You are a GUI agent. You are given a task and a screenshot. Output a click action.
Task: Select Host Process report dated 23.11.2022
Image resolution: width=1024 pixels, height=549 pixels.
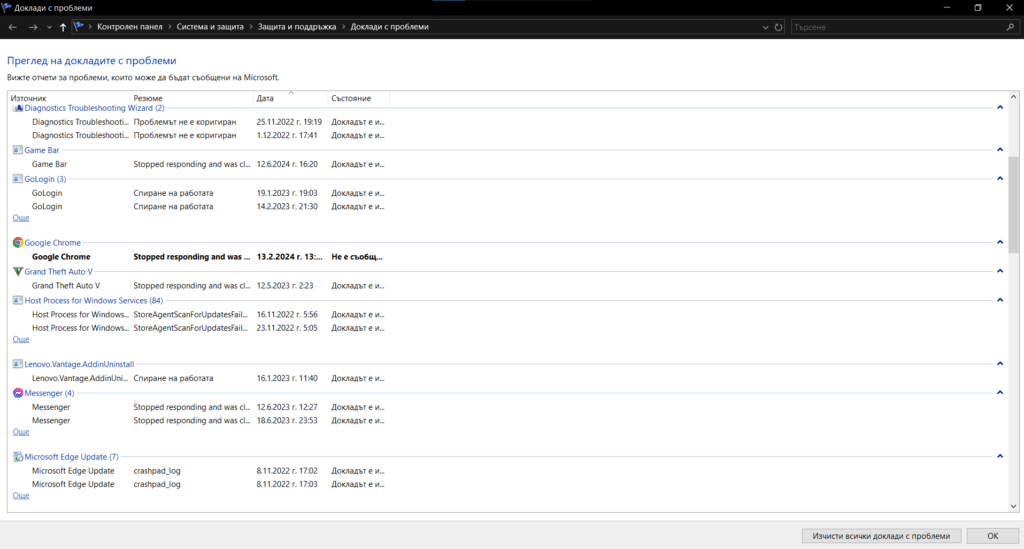[x=199, y=328]
